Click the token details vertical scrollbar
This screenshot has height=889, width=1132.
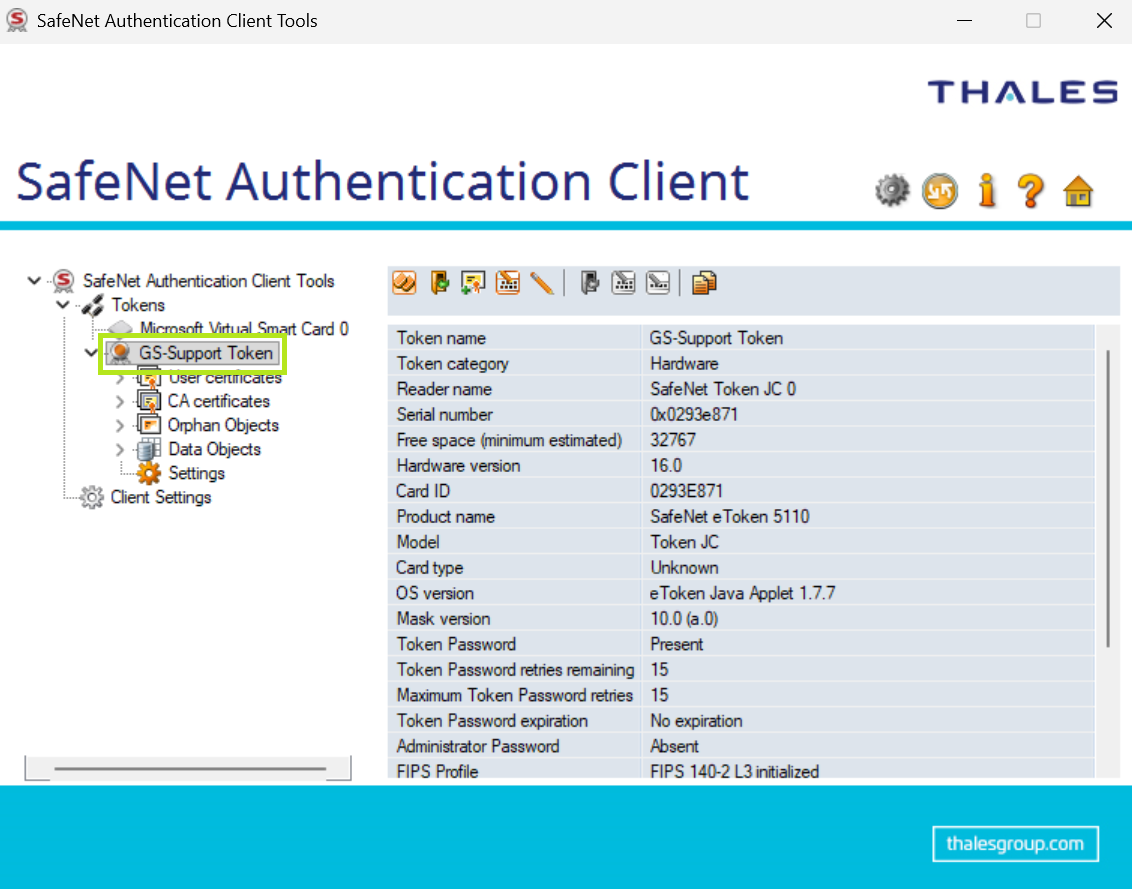[1108, 498]
